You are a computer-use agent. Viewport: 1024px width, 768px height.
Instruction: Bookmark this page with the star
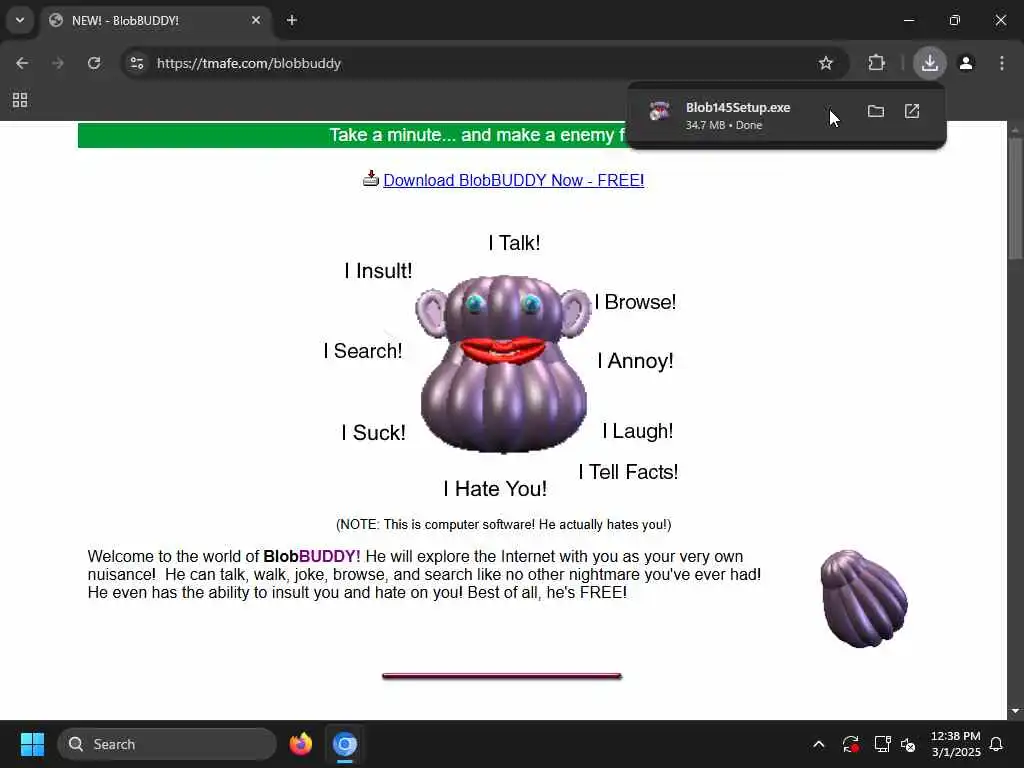pyautogui.click(x=825, y=63)
